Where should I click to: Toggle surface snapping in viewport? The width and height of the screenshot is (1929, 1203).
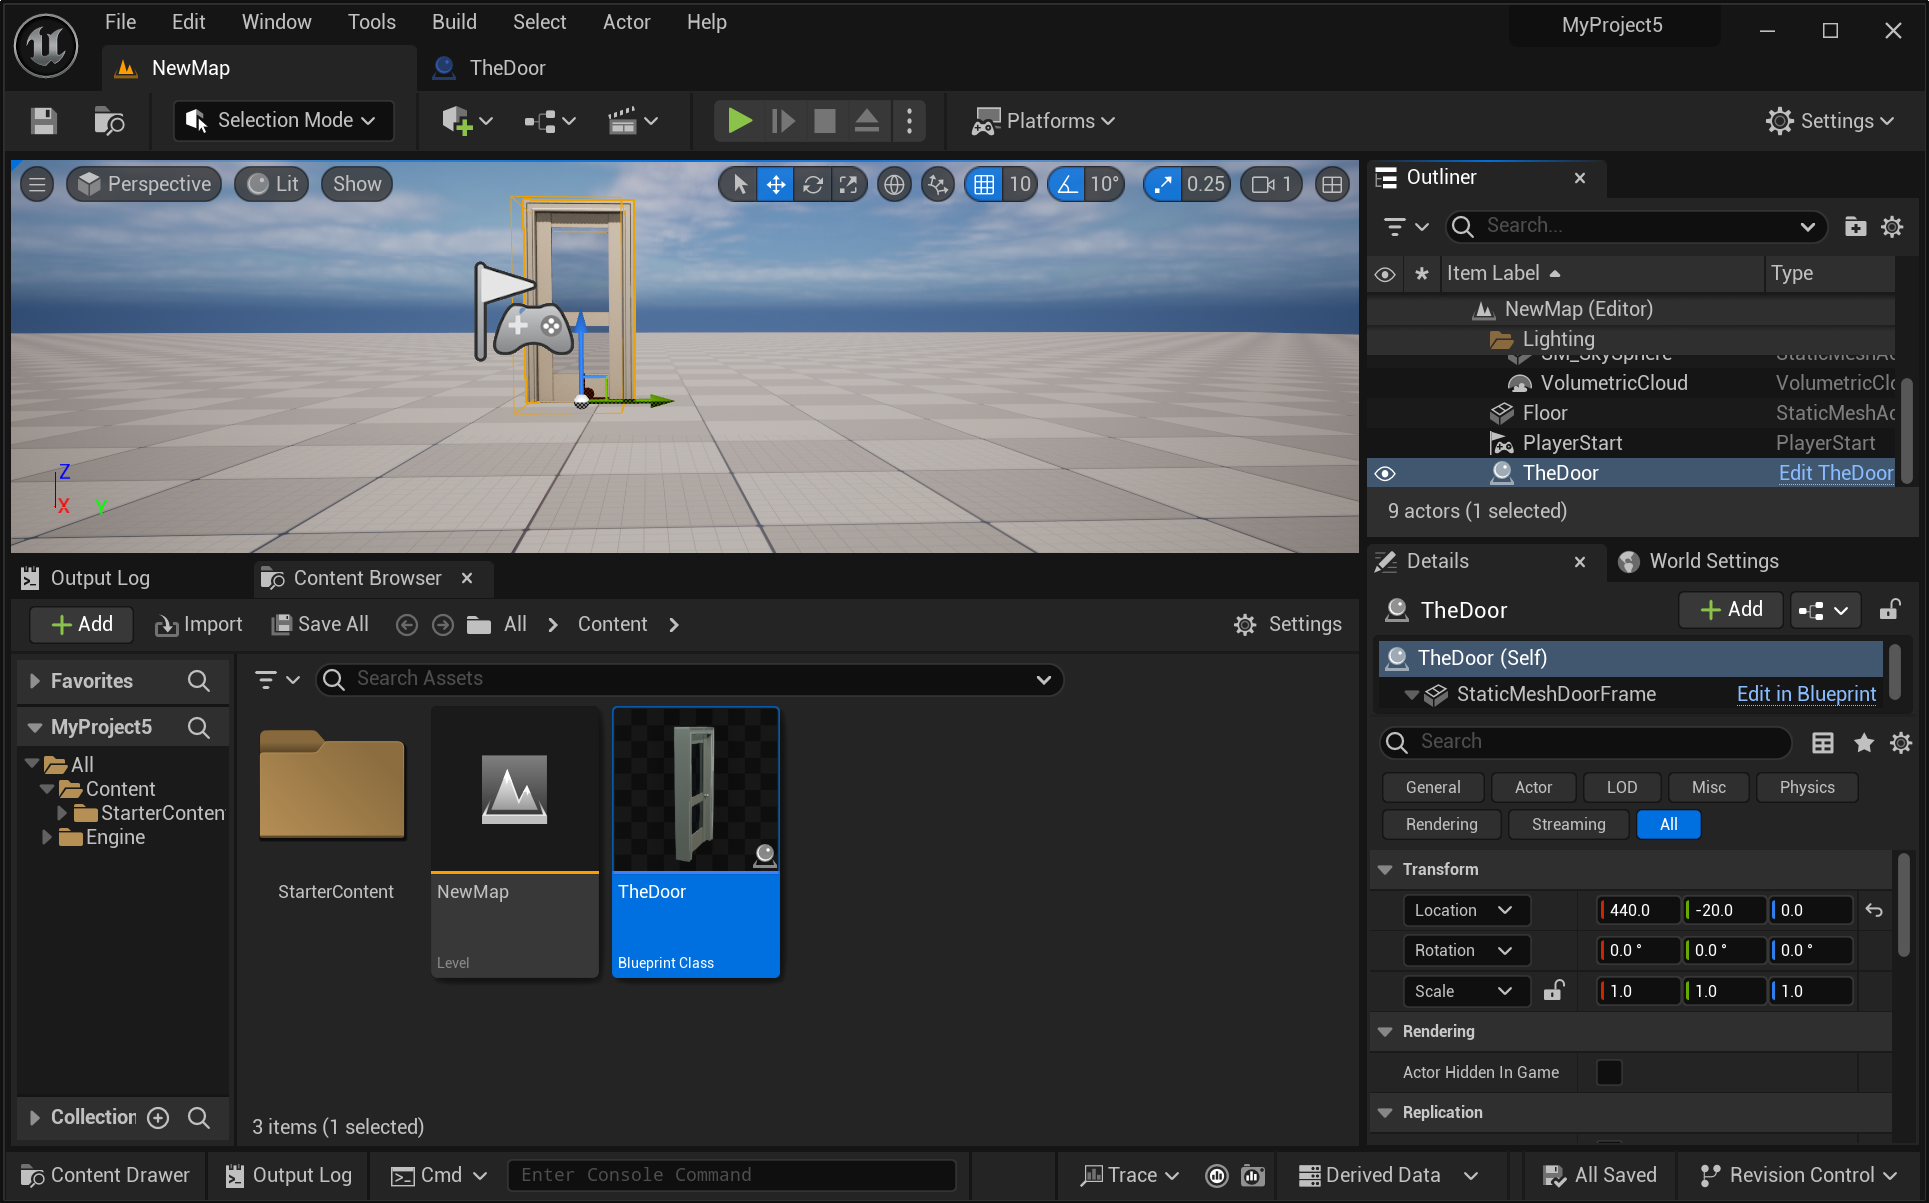point(938,184)
